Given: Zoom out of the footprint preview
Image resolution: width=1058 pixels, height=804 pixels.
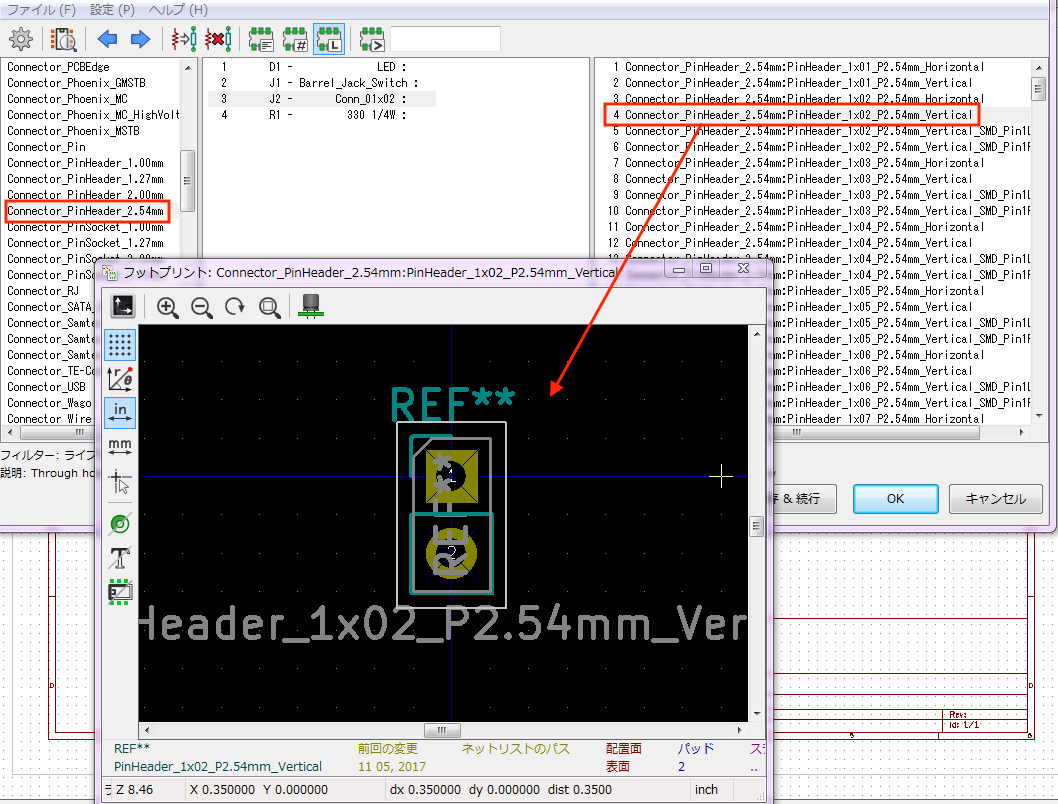Looking at the screenshot, I should [x=201, y=308].
